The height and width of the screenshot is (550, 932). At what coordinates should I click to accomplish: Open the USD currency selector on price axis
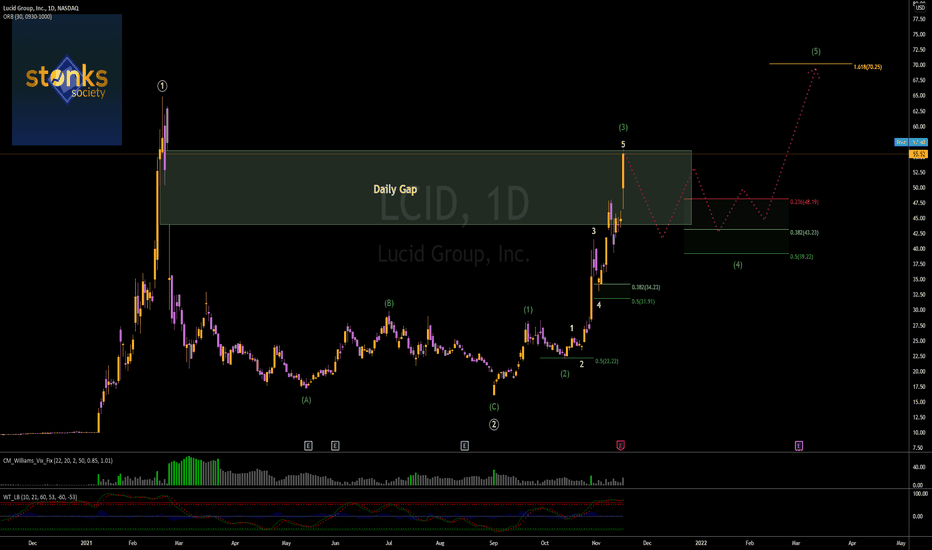click(x=920, y=8)
